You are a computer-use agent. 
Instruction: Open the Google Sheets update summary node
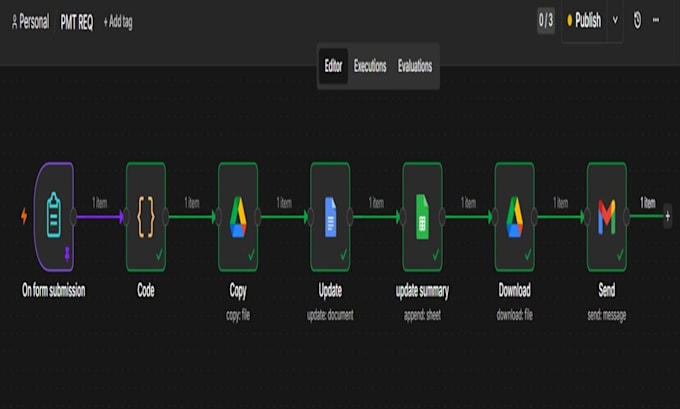[422, 217]
